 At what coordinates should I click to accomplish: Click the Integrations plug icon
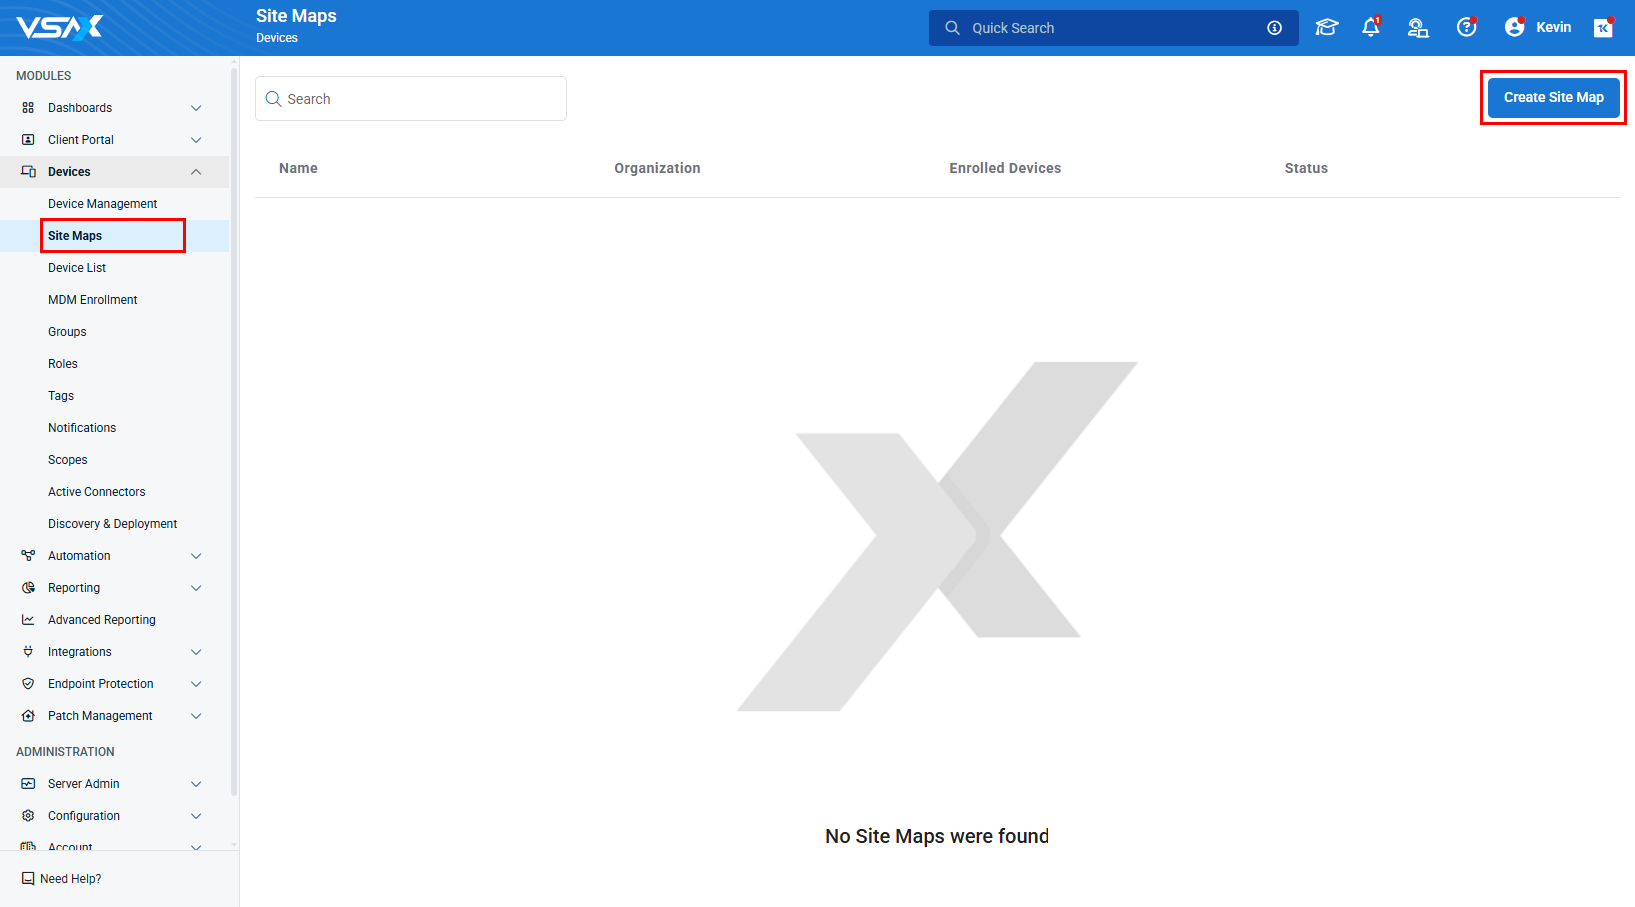28,652
